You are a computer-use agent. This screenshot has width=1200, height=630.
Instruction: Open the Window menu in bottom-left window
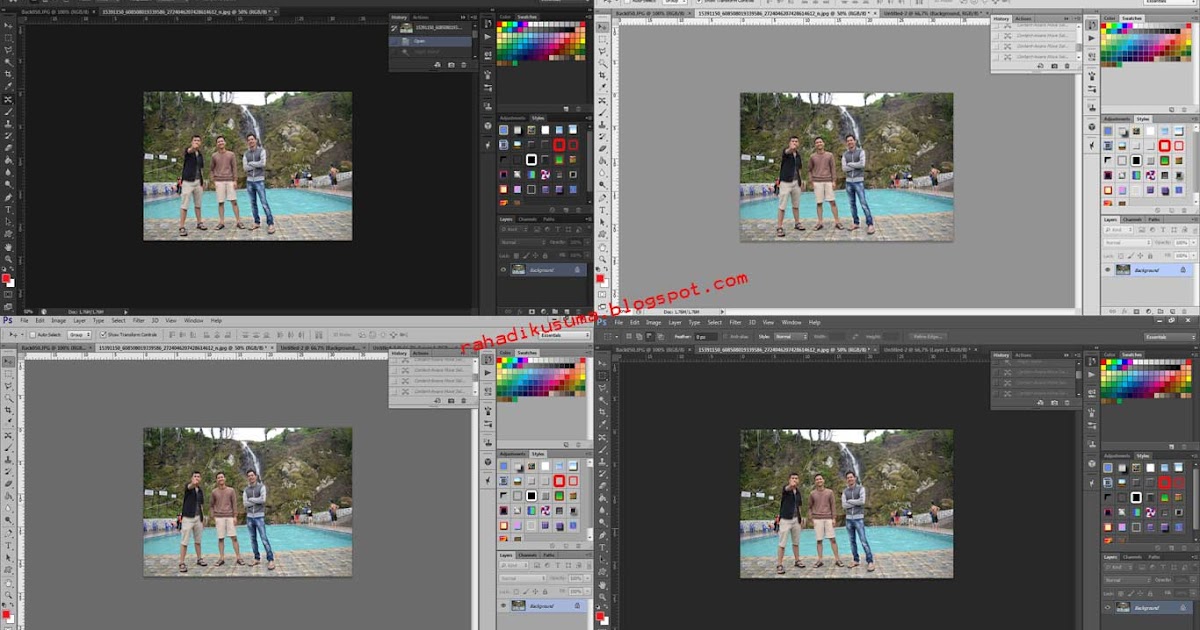coord(193,321)
